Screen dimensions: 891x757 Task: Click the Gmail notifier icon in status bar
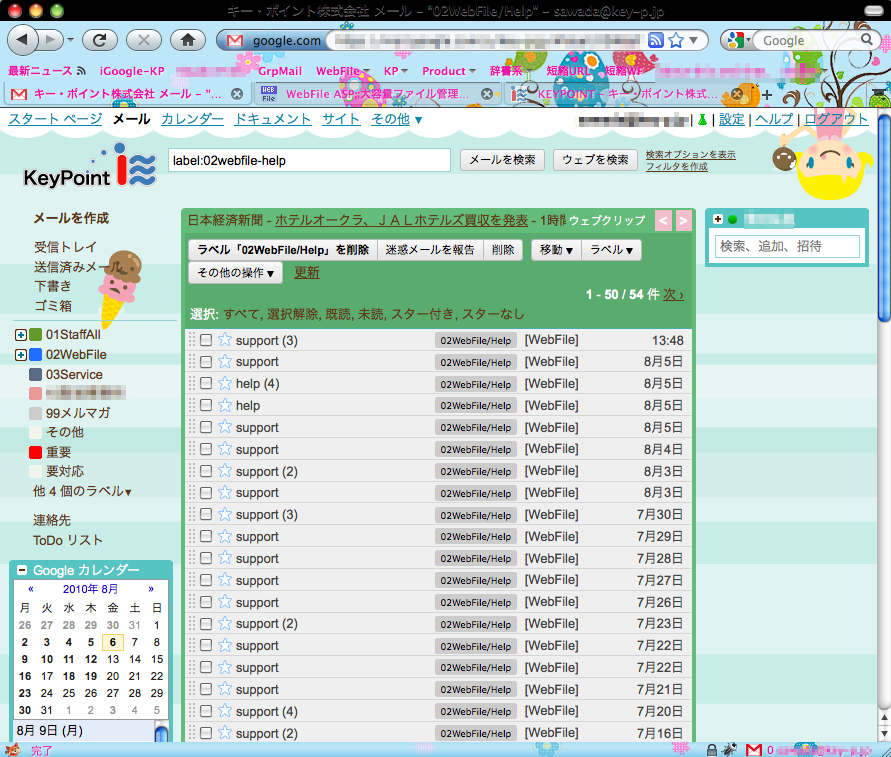click(x=753, y=750)
